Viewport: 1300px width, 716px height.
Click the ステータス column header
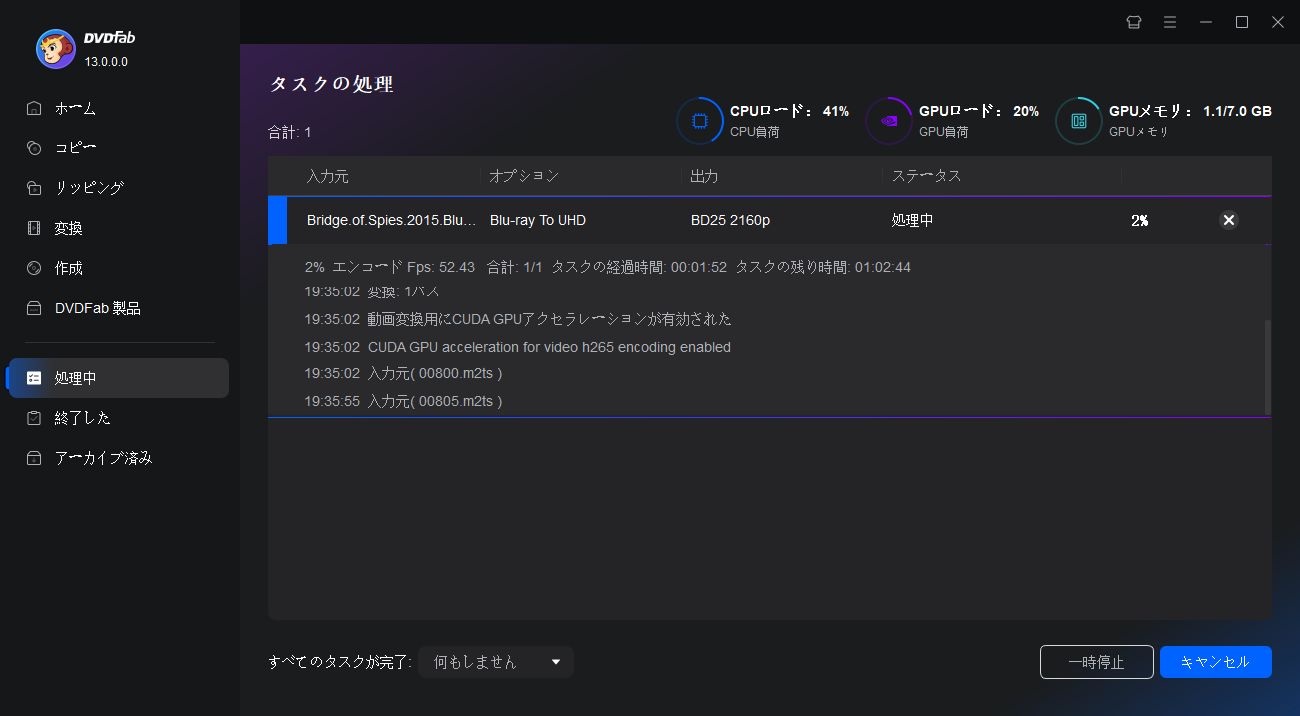coord(926,176)
